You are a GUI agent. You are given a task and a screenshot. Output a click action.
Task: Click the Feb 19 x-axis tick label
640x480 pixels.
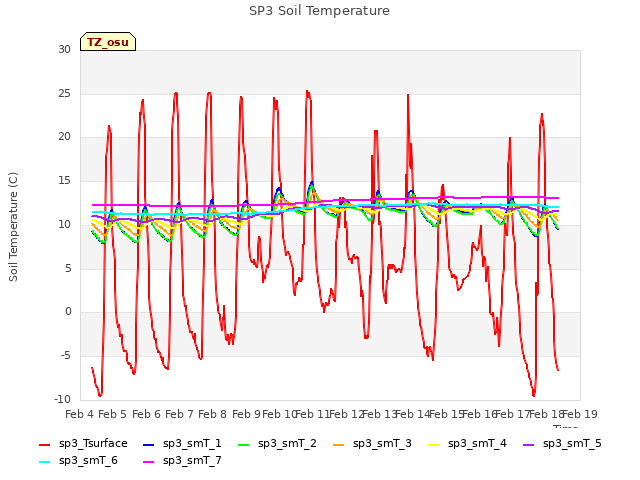pyautogui.click(x=580, y=414)
